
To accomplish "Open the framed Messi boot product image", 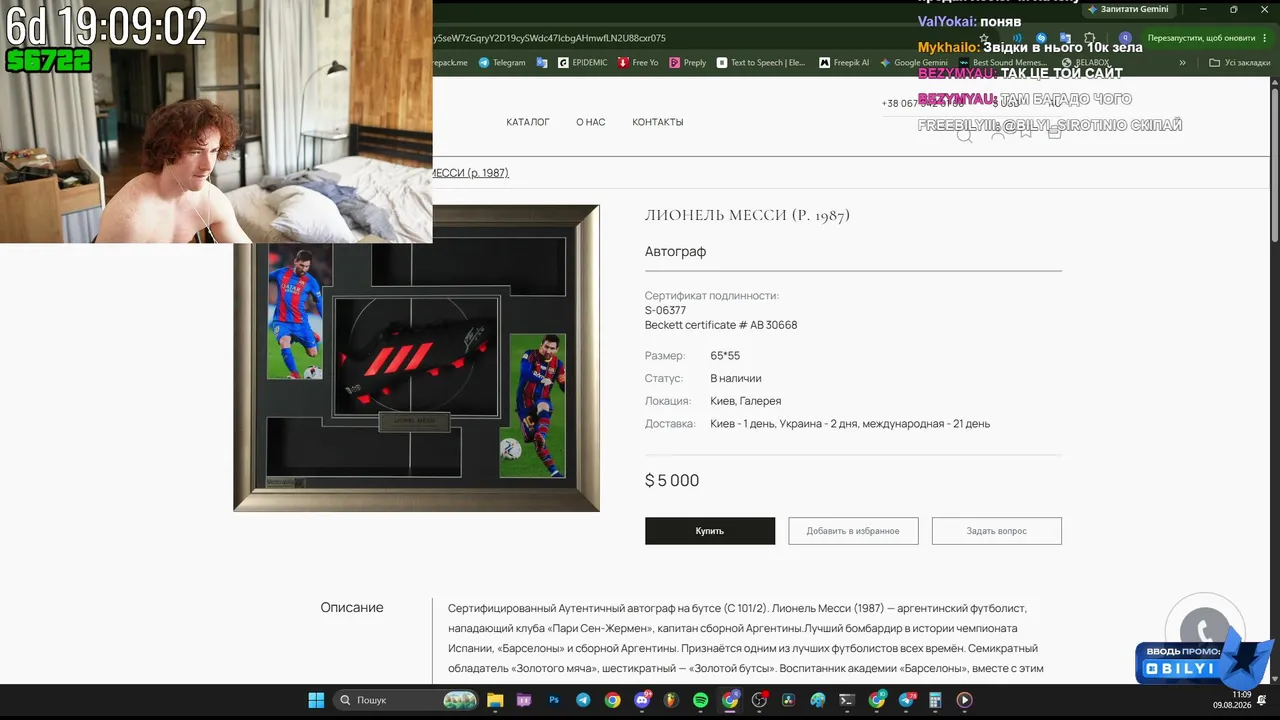I will tap(416, 358).
